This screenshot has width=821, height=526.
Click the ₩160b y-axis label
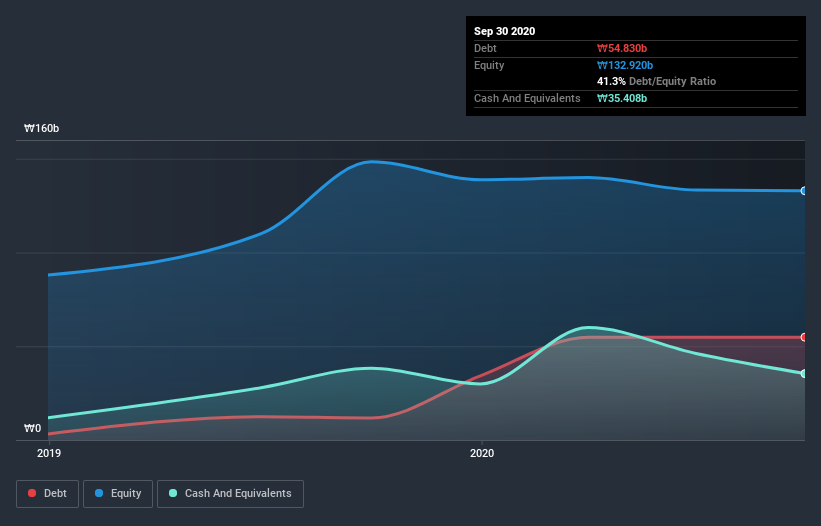click(42, 128)
